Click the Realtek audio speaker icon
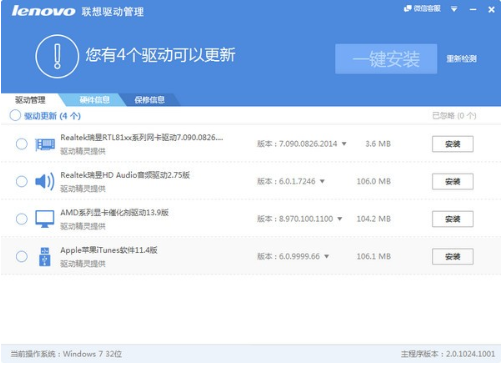Image resolution: width=504 pixels, height=366 pixels. coord(45,182)
